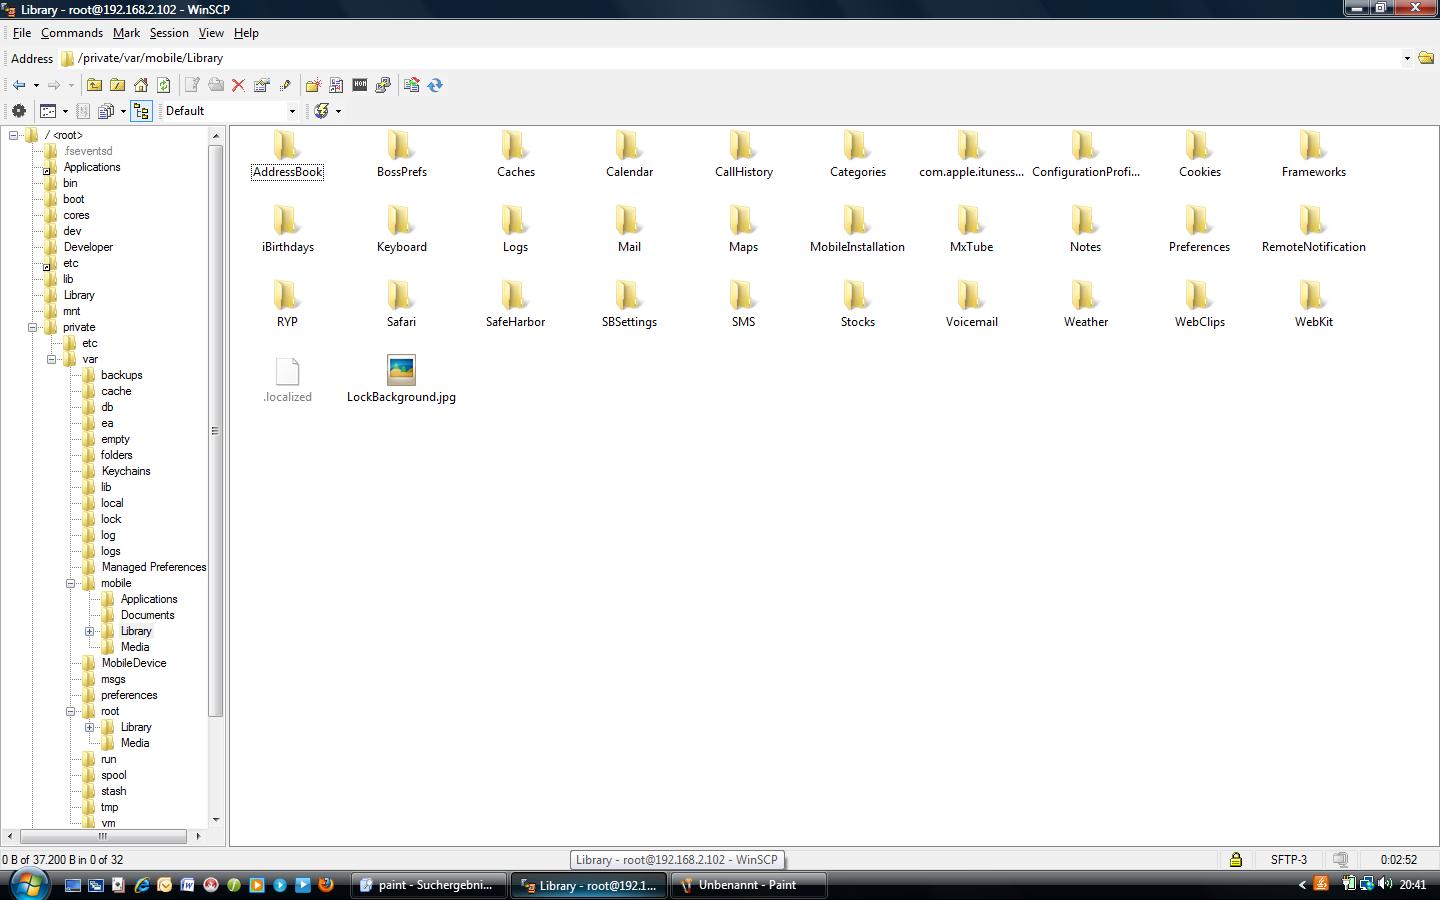Open file properties toolbar icon

click(261, 85)
